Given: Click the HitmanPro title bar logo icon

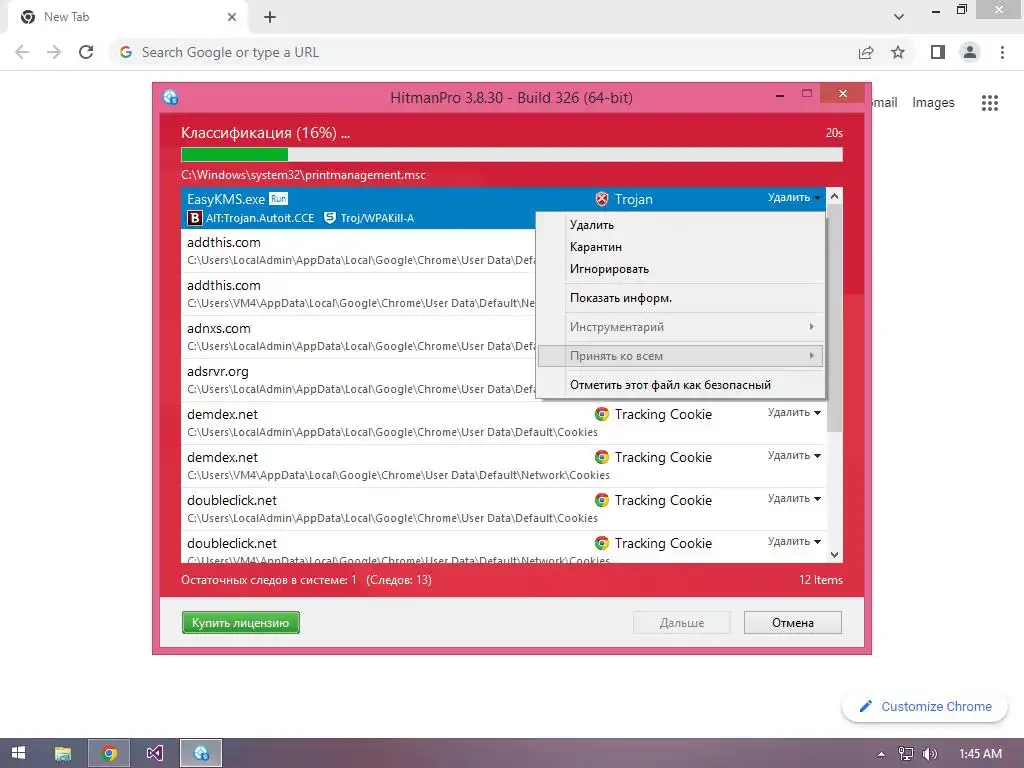Looking at the screenshot, I should tap(170, 97).
